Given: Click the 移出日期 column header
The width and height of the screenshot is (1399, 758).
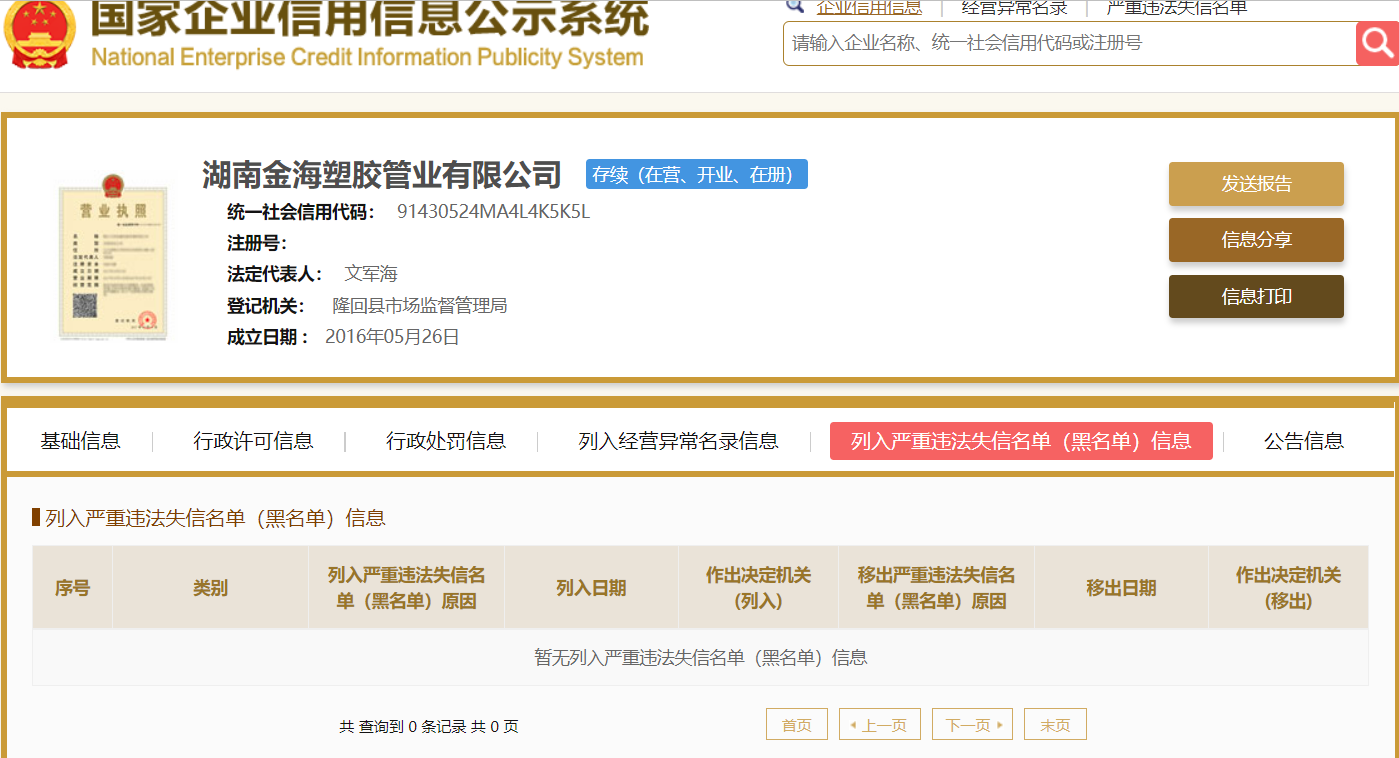Looking at the screenshot, I should point(1121,588).
